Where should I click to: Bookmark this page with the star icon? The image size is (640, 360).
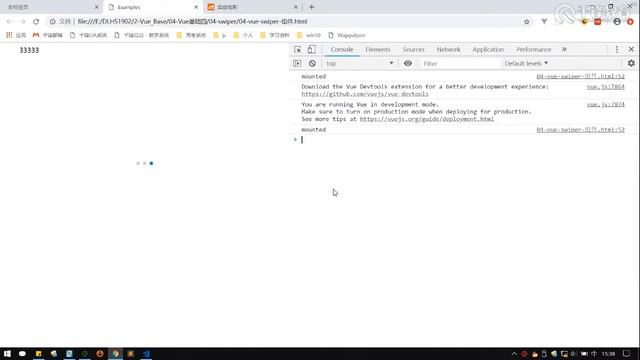[x=527, y=22]
